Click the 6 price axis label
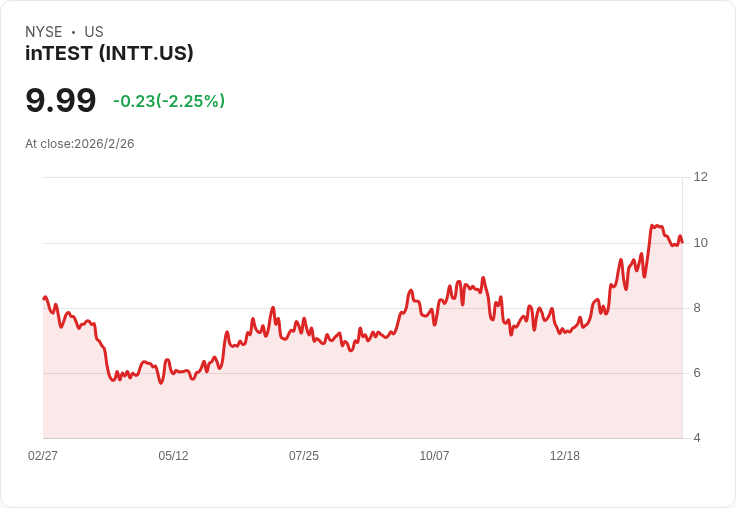Screen dimensions: 736x508 (x=697, y=373)
